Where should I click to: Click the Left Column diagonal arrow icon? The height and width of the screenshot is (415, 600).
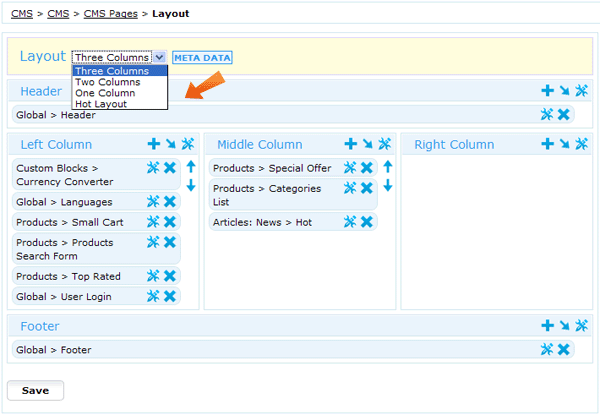point(171,144)
